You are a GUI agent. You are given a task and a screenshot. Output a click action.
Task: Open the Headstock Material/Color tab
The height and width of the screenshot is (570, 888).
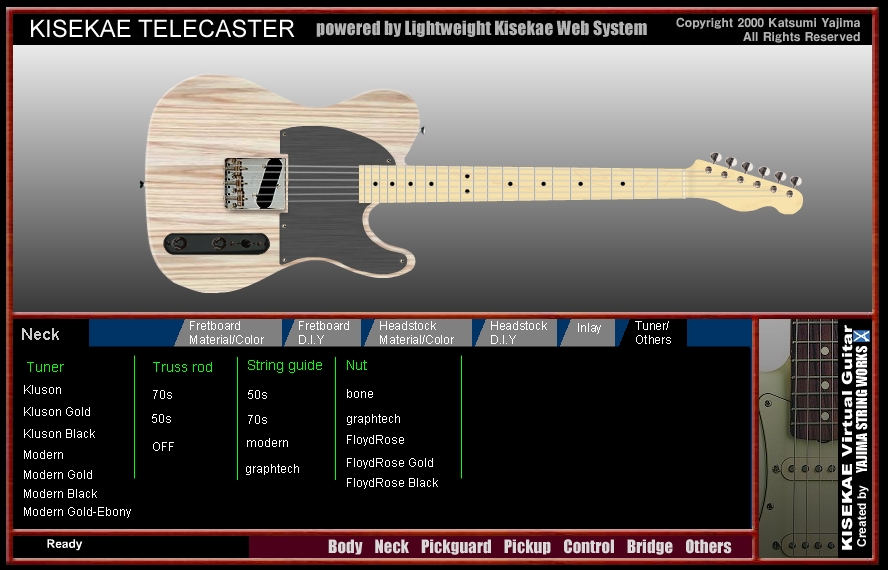pyautogui.click(x=416, y=333)
